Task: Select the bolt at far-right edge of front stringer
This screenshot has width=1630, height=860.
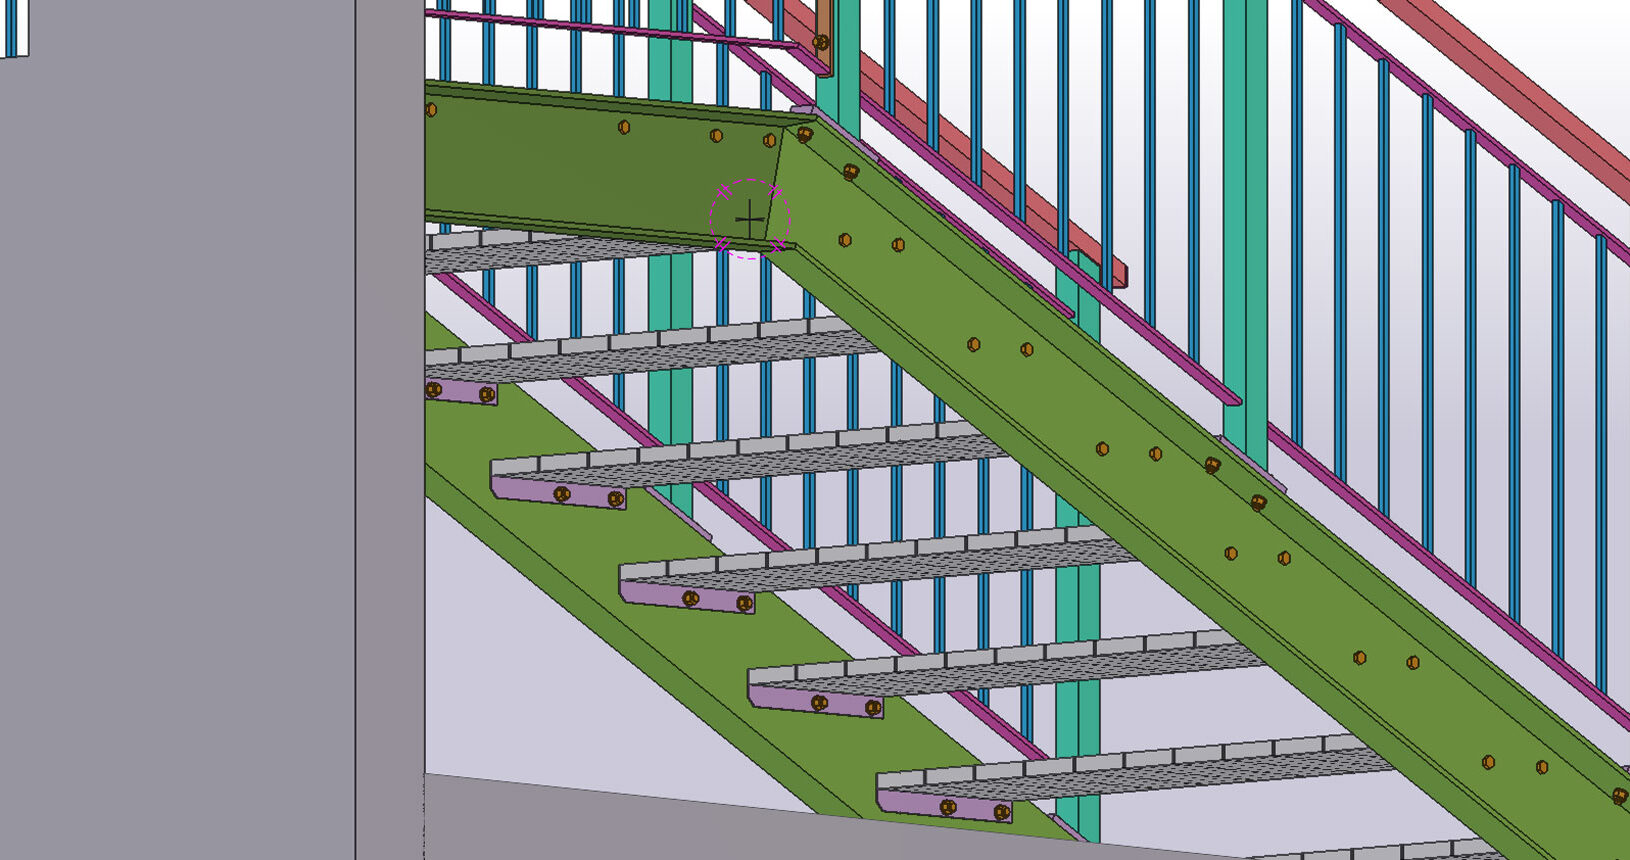Action: pos(1619,795)
